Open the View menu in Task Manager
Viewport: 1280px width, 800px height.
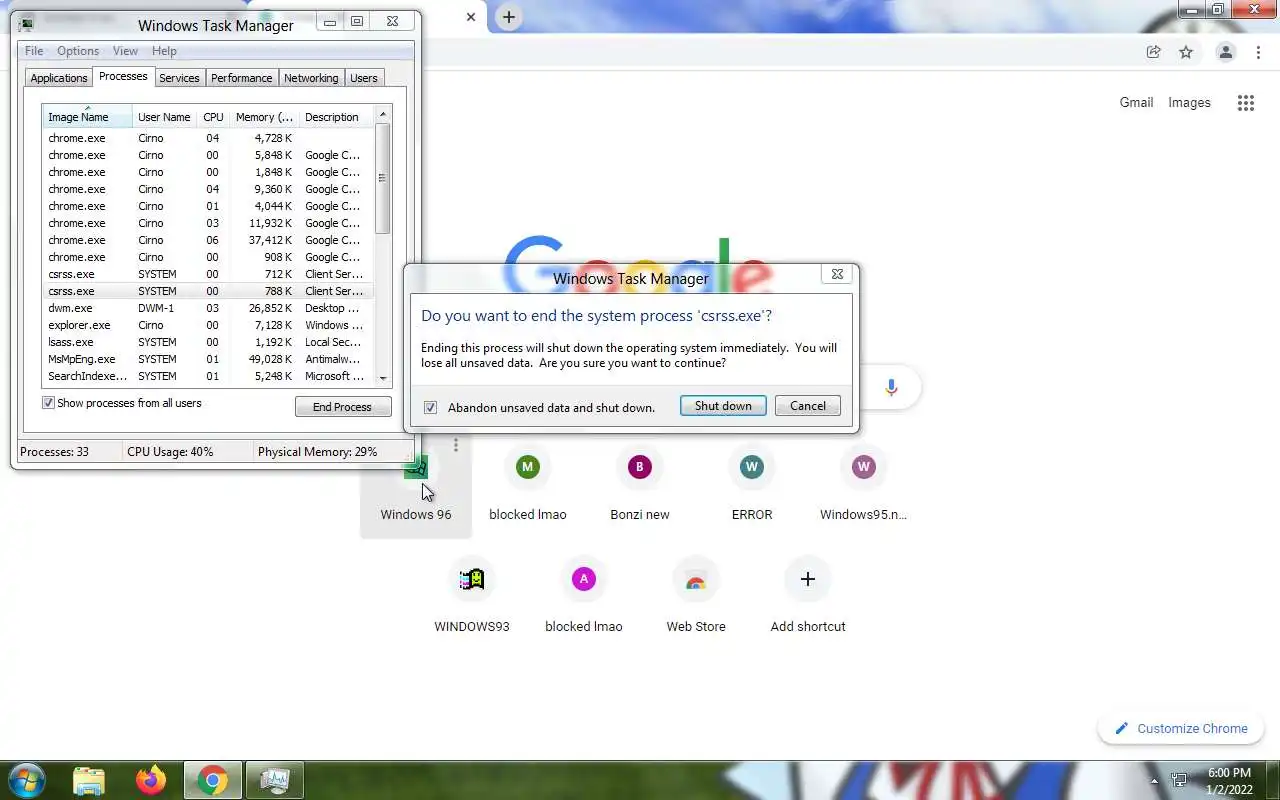click(x=125, y=51)
